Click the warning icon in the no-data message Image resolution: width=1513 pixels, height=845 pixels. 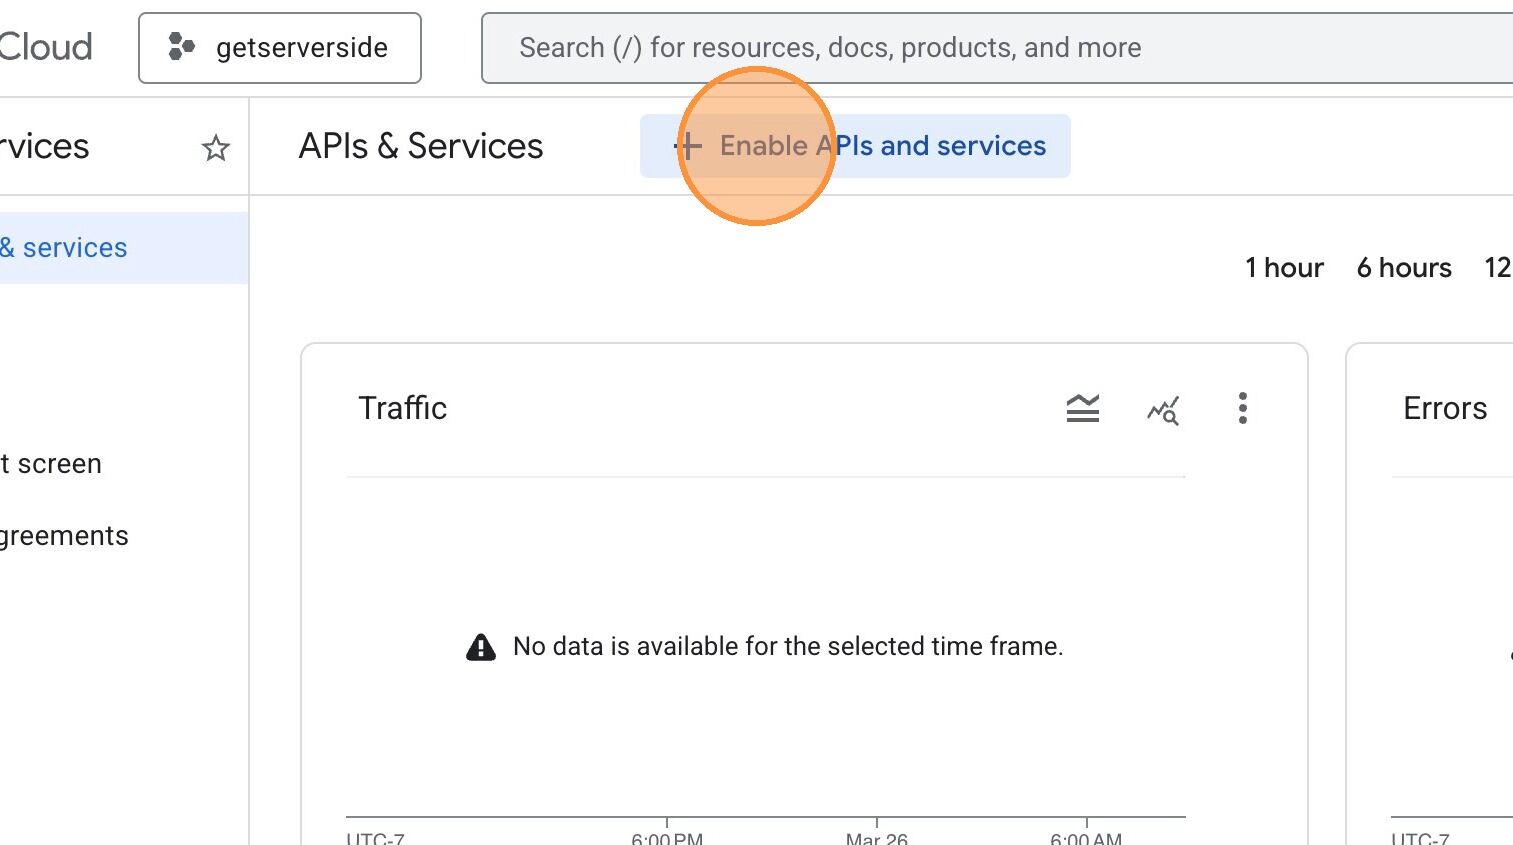click(480, 646)
